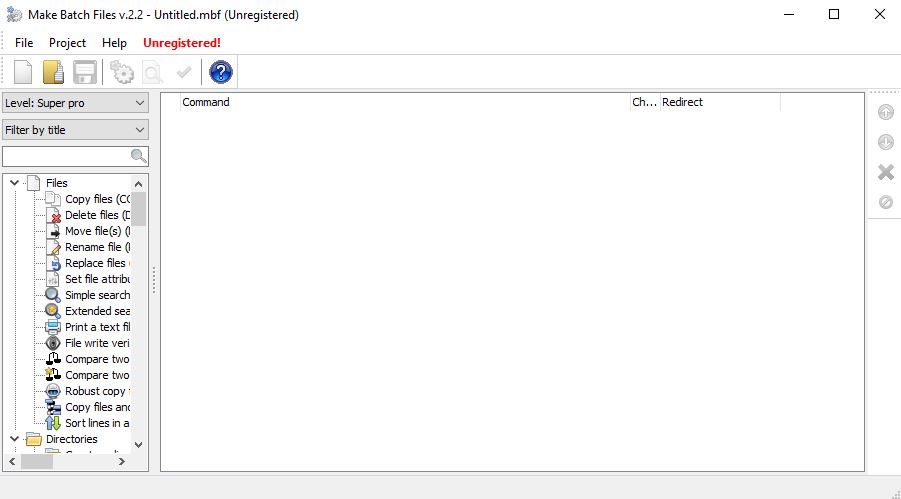
Task: Click the vertical scrollbar thumb in tree
Action: coord(138,209)
